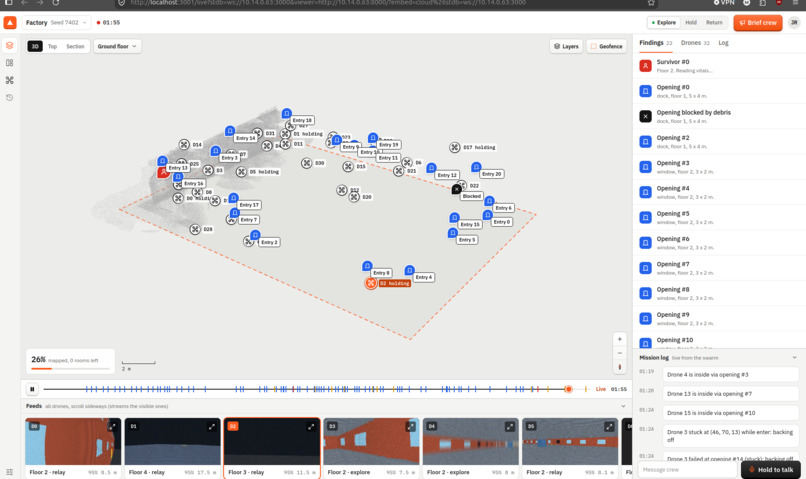The width and height of the screenshot is (806, 479).
Task: Click the red survivor marker on the map
Action: point(163,172)
